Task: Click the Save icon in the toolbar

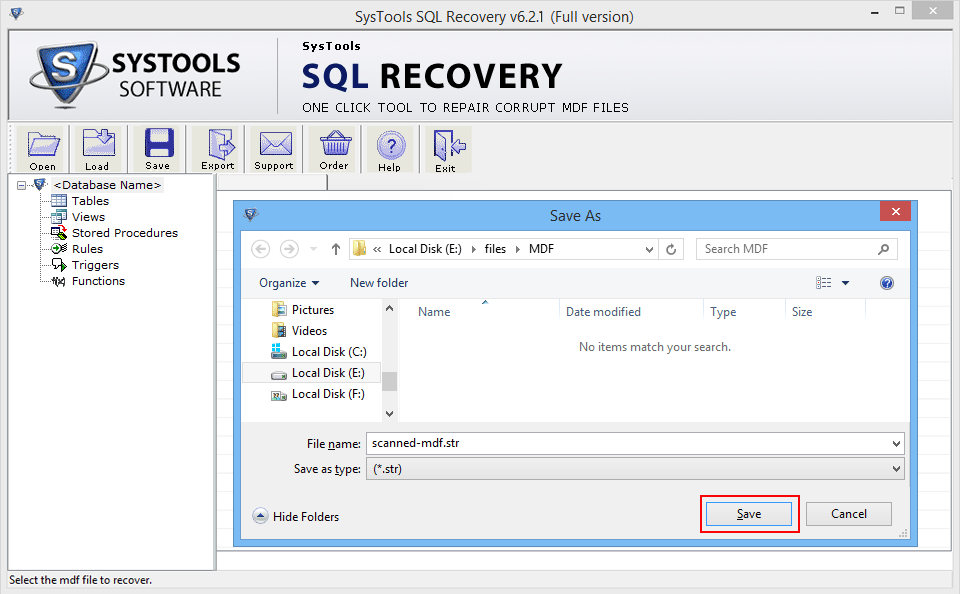Action: point(157,148)
